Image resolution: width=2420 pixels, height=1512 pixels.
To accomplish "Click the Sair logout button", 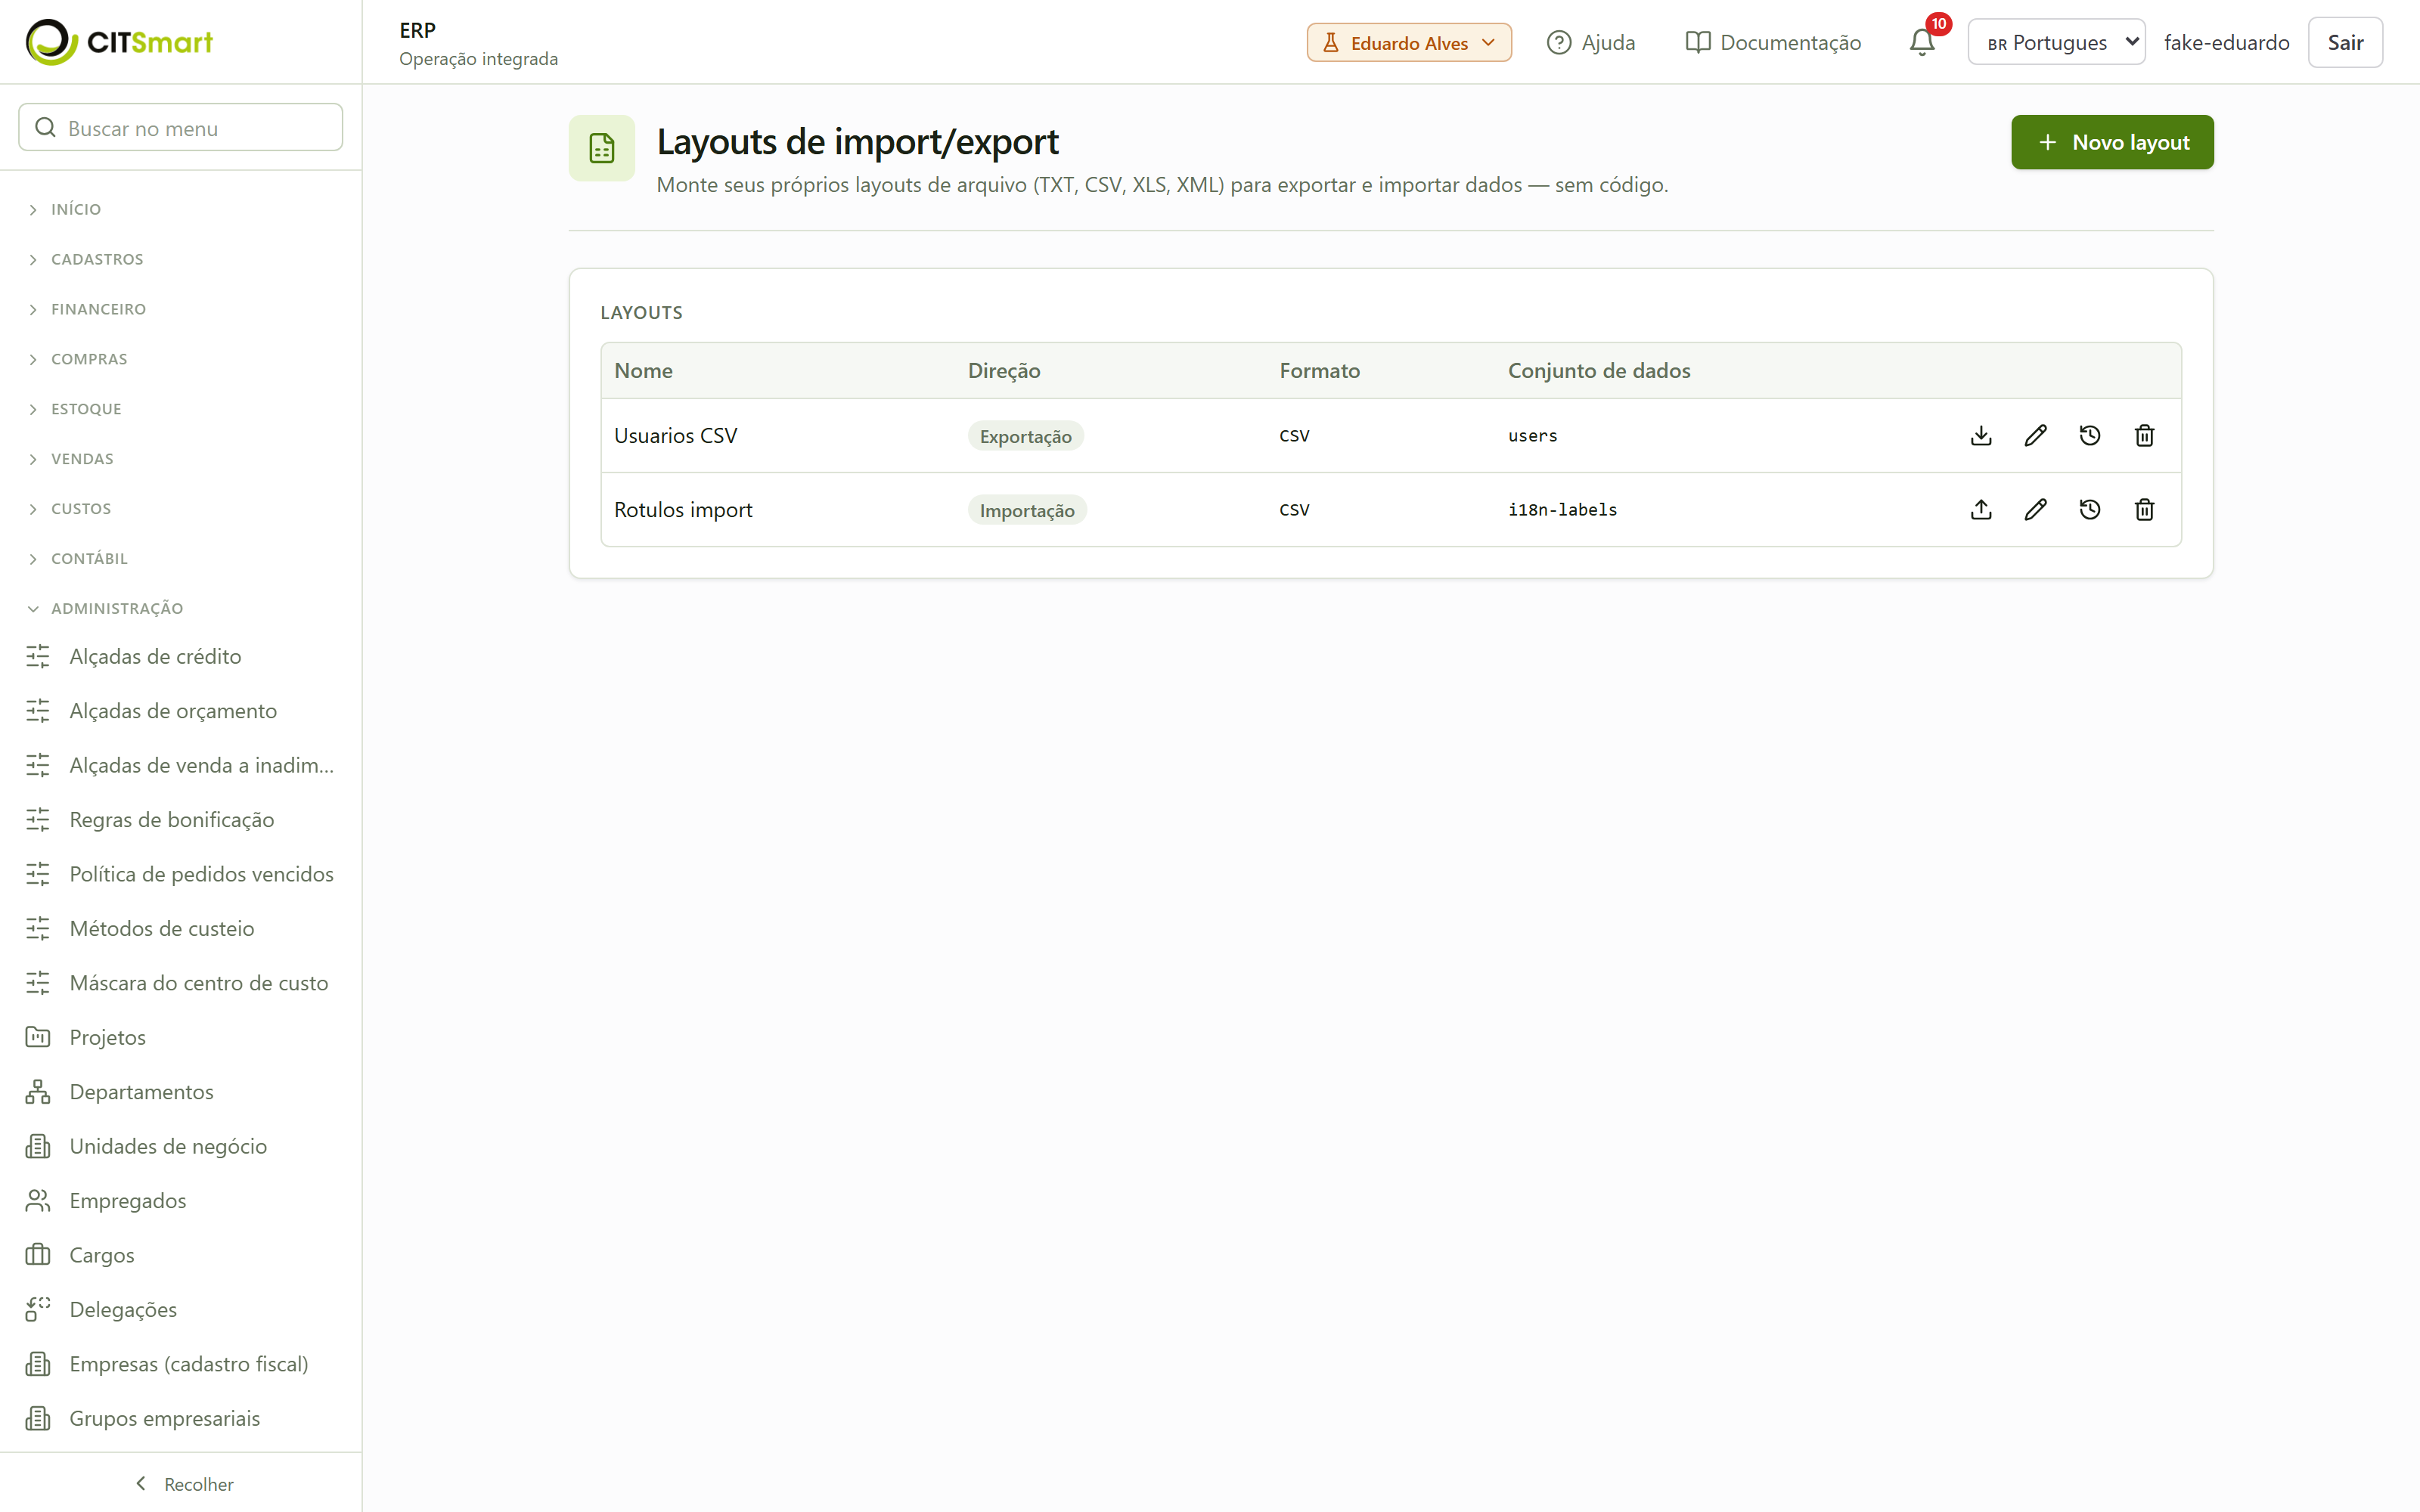I will point(2345,42).
